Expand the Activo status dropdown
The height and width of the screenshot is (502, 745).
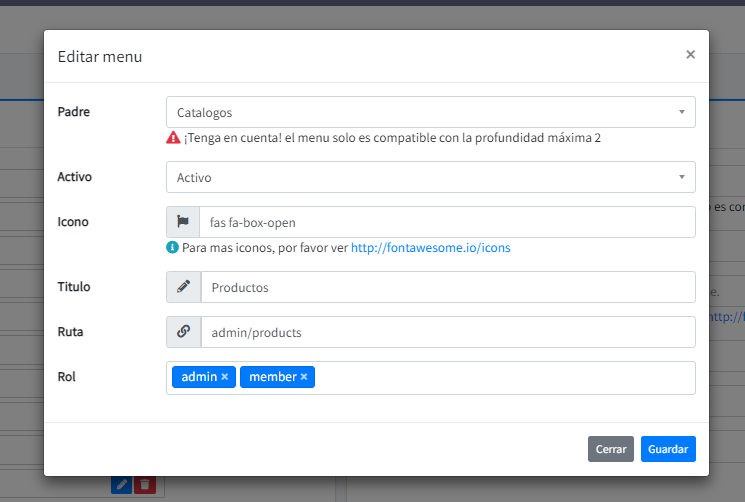(430, 177)
